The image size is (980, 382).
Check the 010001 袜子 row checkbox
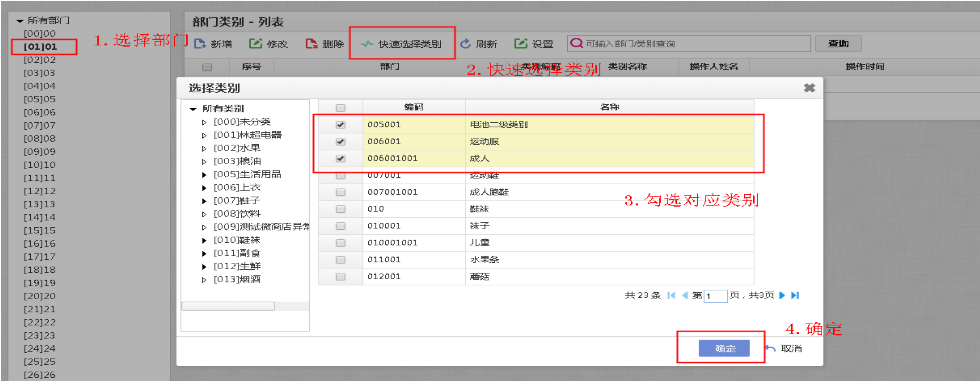coord(340,226)
